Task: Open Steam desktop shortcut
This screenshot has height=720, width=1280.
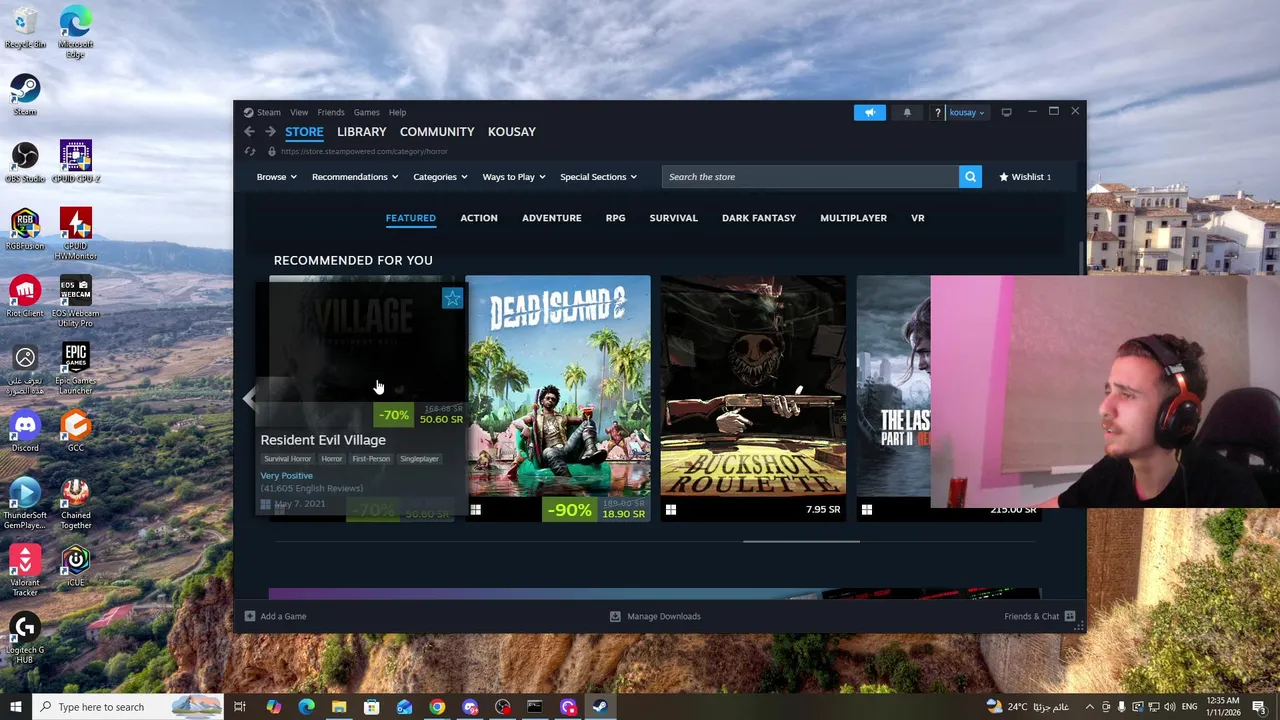Action: [25, 95]
